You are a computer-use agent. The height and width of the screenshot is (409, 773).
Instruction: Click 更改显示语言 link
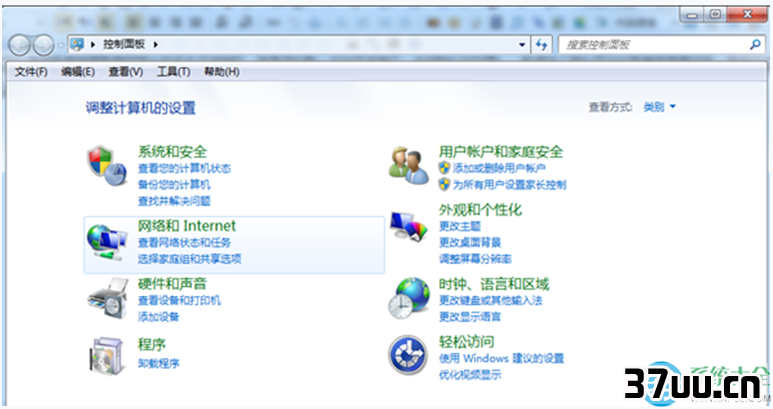point(470,316)
